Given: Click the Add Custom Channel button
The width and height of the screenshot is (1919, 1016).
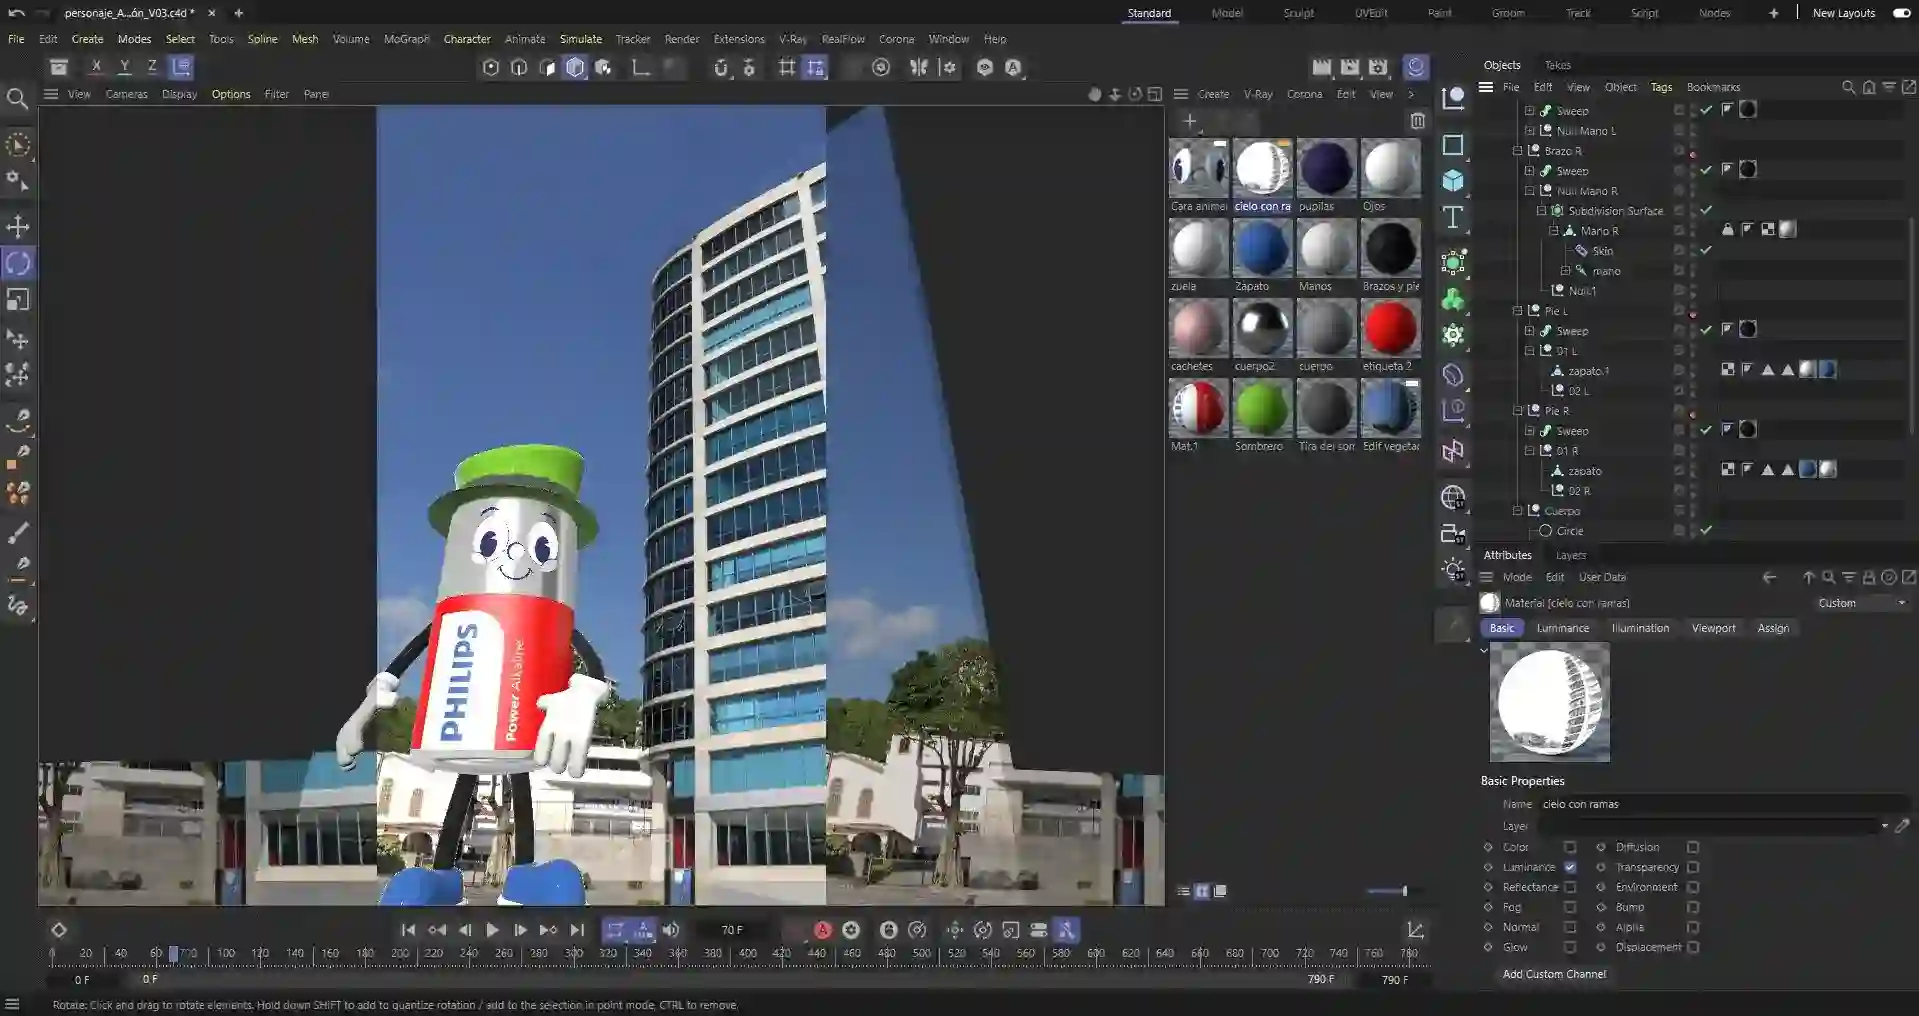Looking at the screenshot, I should [x=1554, y=974].
